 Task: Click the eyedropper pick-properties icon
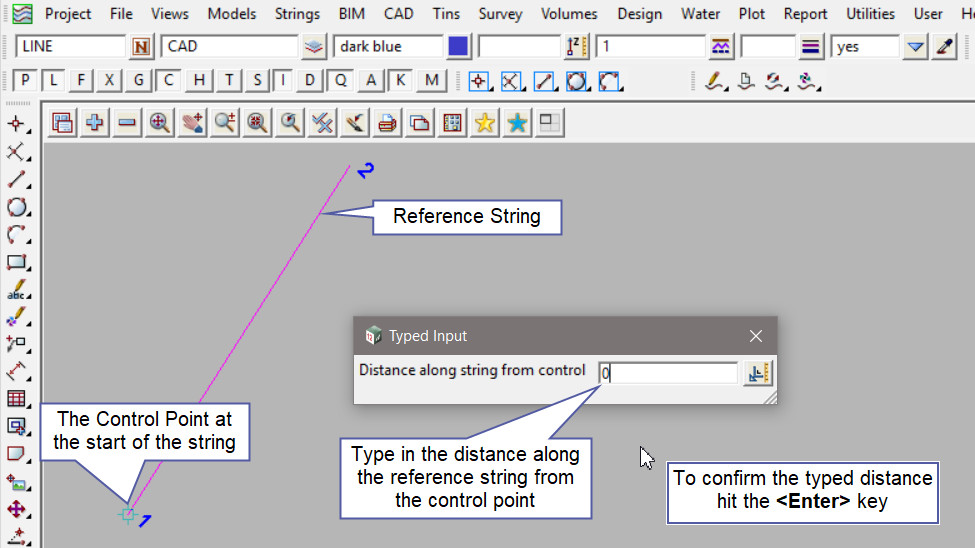[945, 47]
